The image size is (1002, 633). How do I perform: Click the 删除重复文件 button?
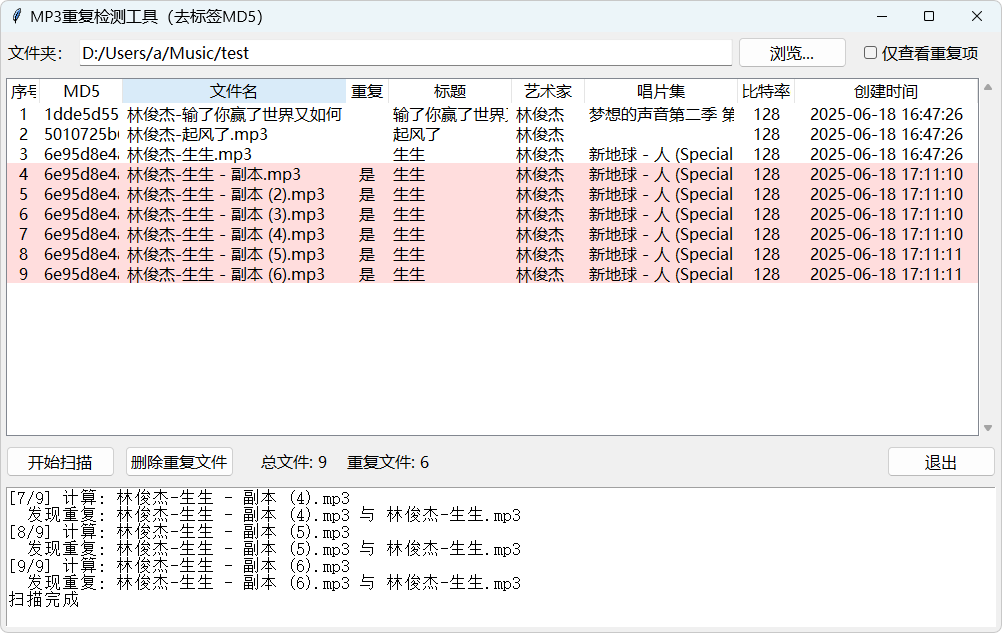tap(179, 462)
